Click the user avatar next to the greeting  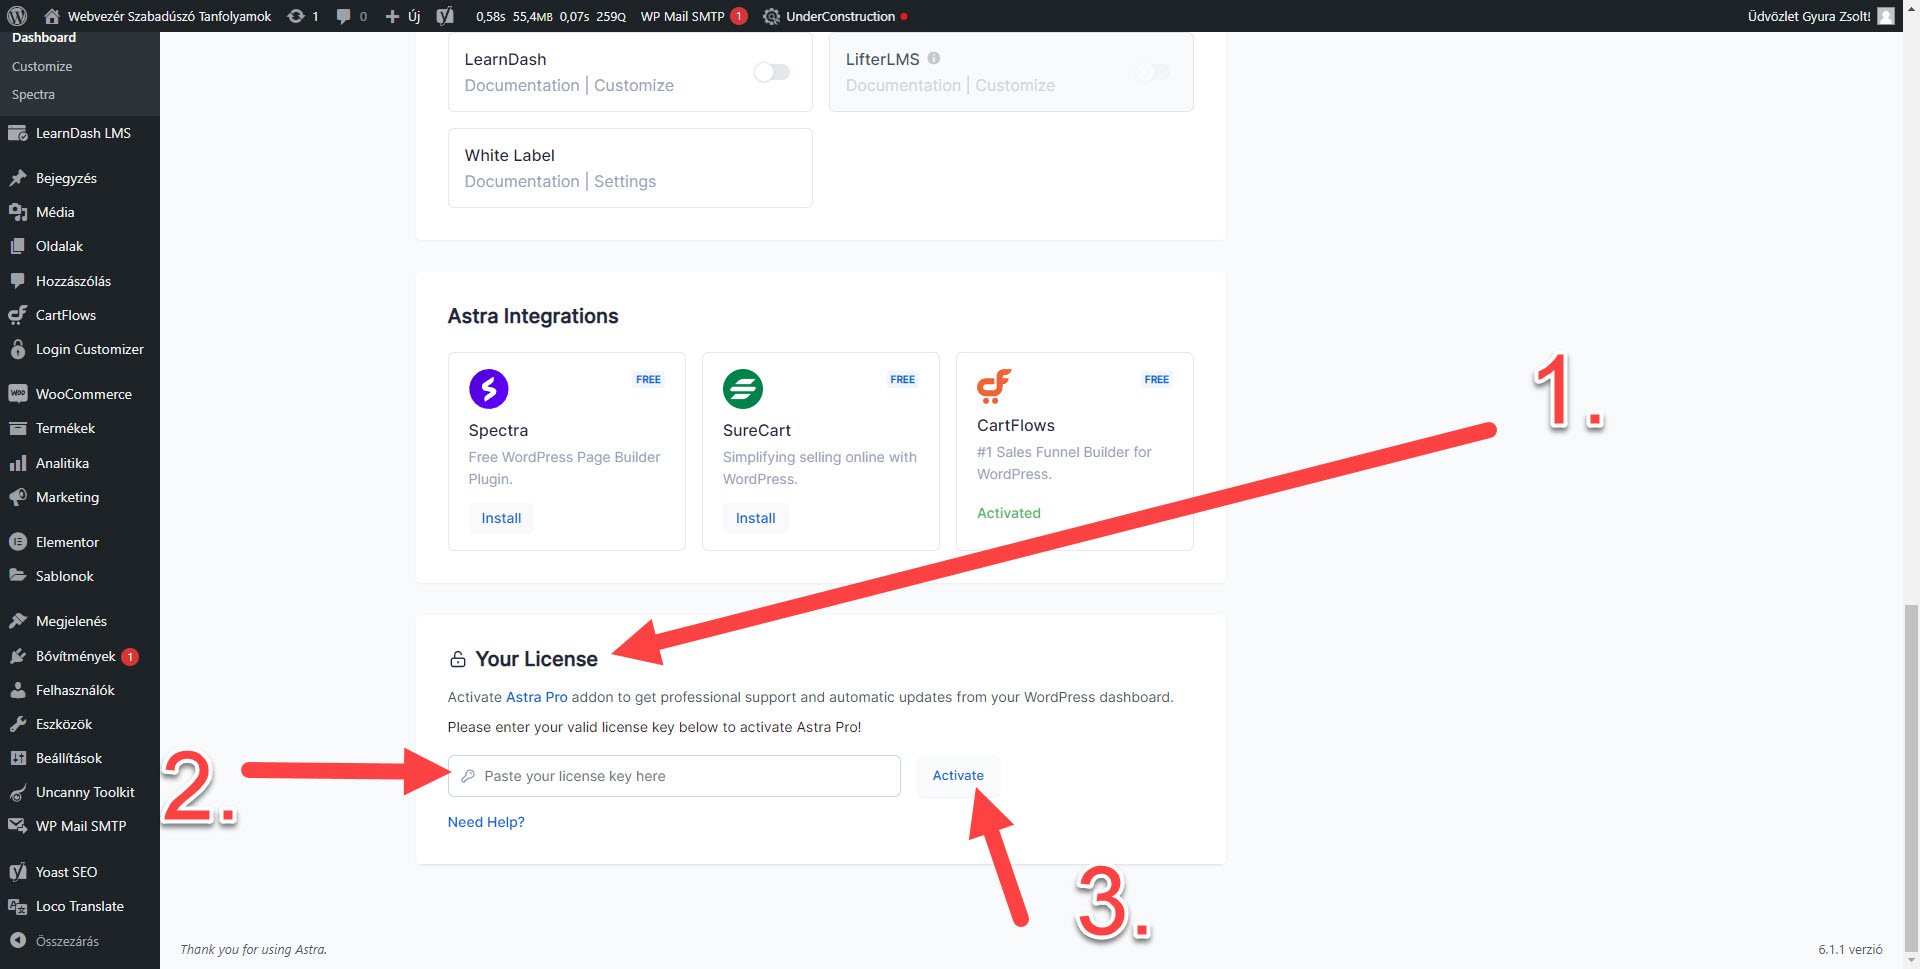(1886, 16)
